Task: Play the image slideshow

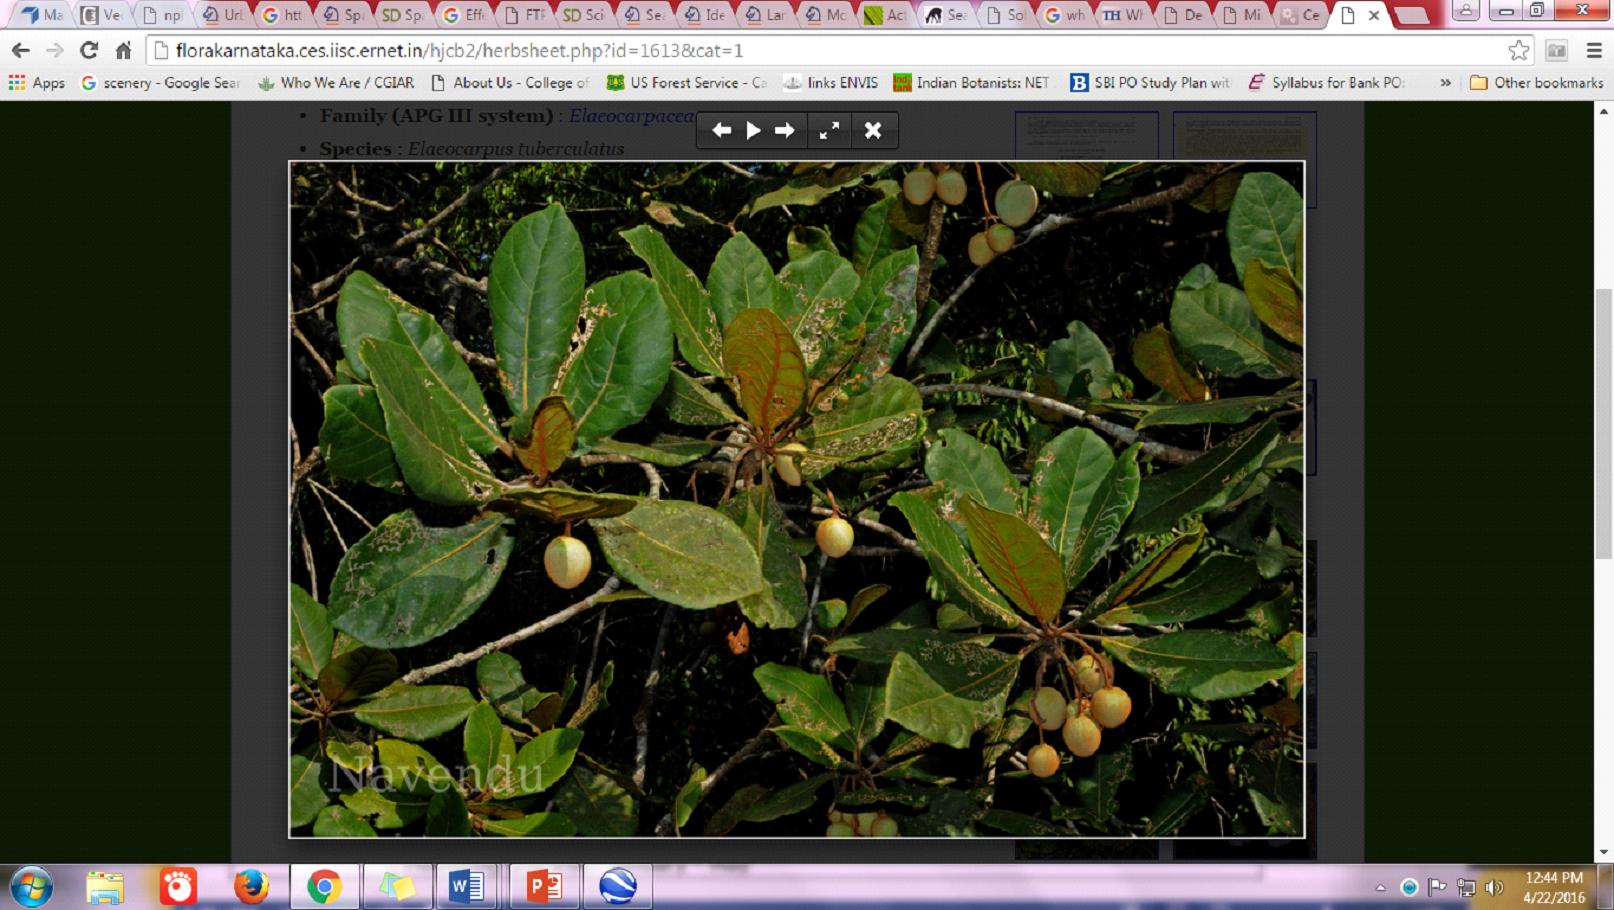Action: tap(753, 130)
